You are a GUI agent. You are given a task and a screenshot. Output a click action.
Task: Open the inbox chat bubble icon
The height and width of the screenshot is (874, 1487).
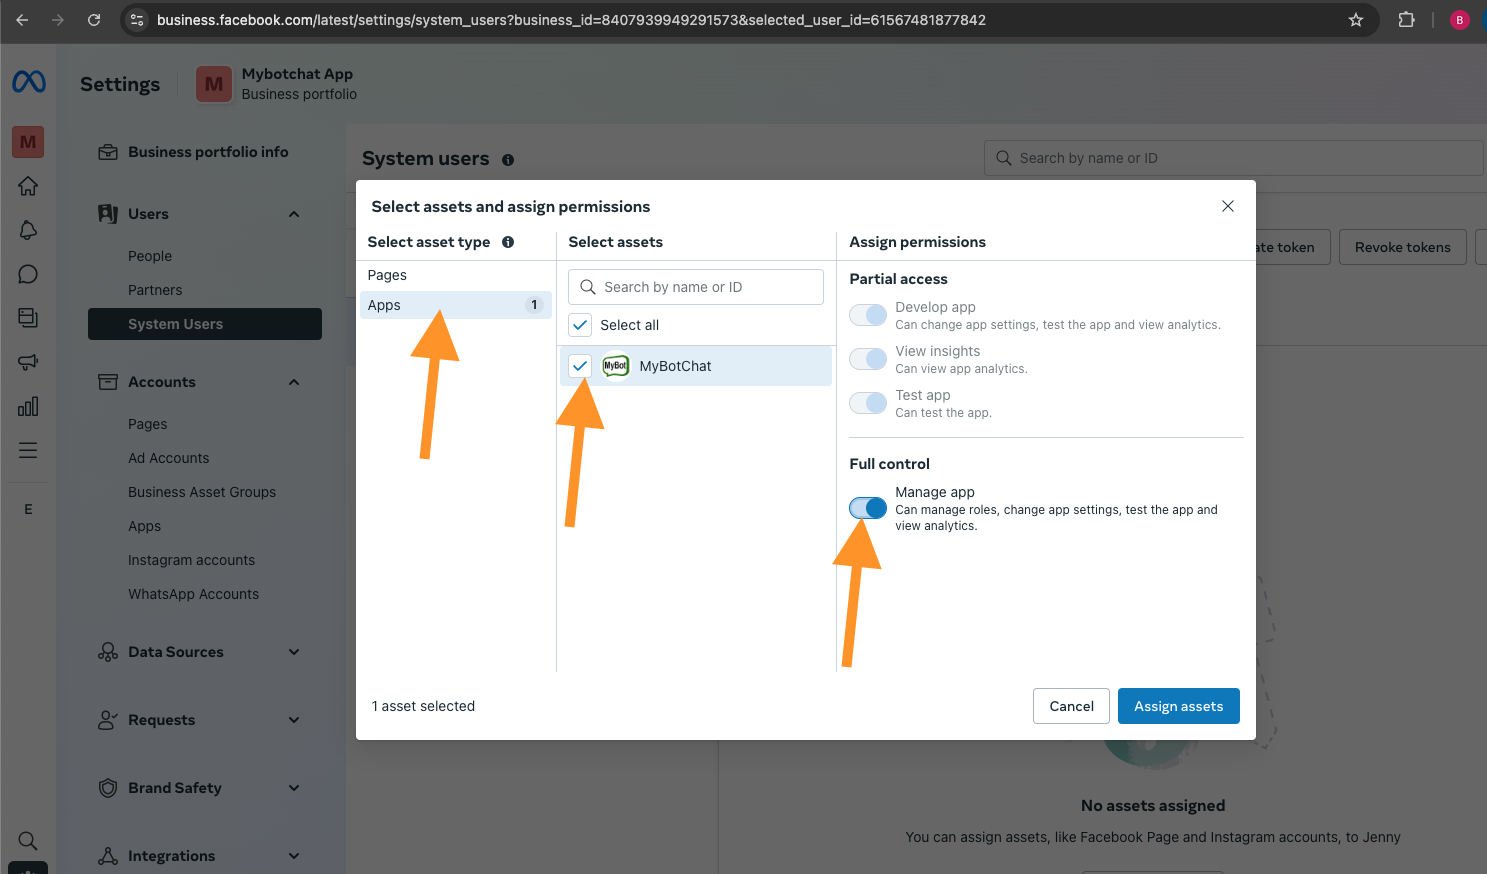(x=28, y=274)
